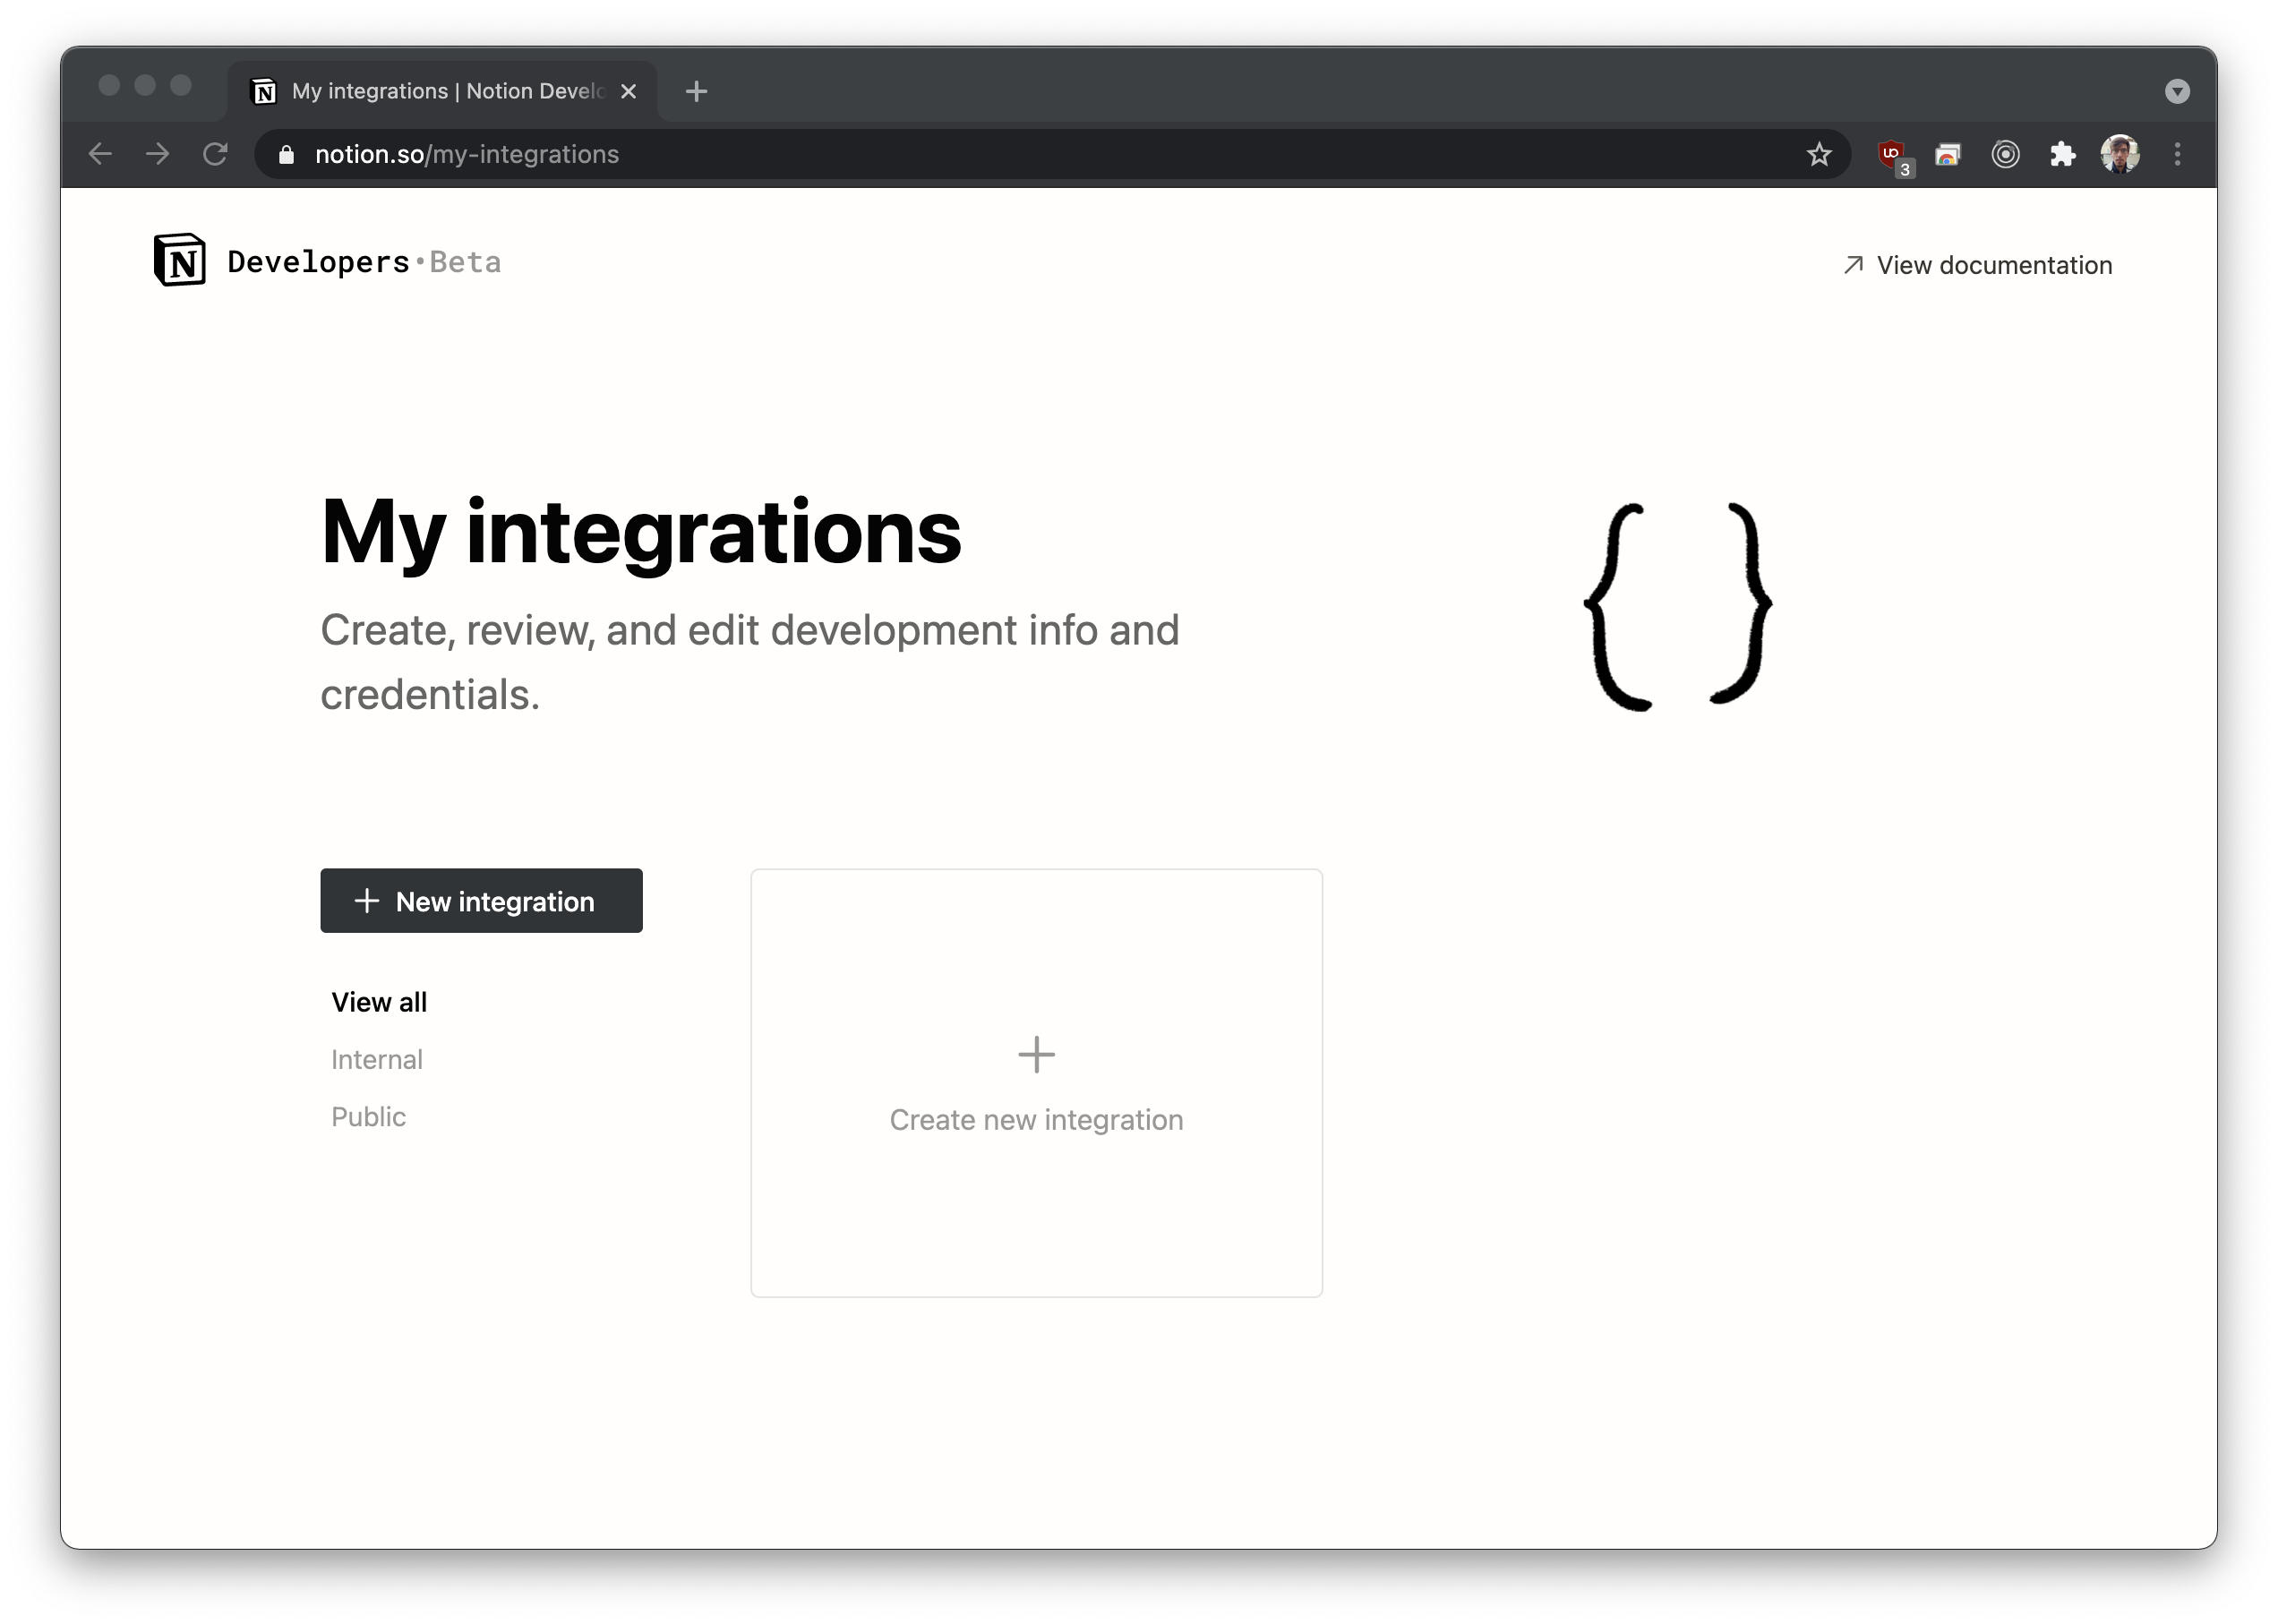This screenshot has height=1624, width=2278.
Task: Click the browser forward arrow
Action: 157,154
